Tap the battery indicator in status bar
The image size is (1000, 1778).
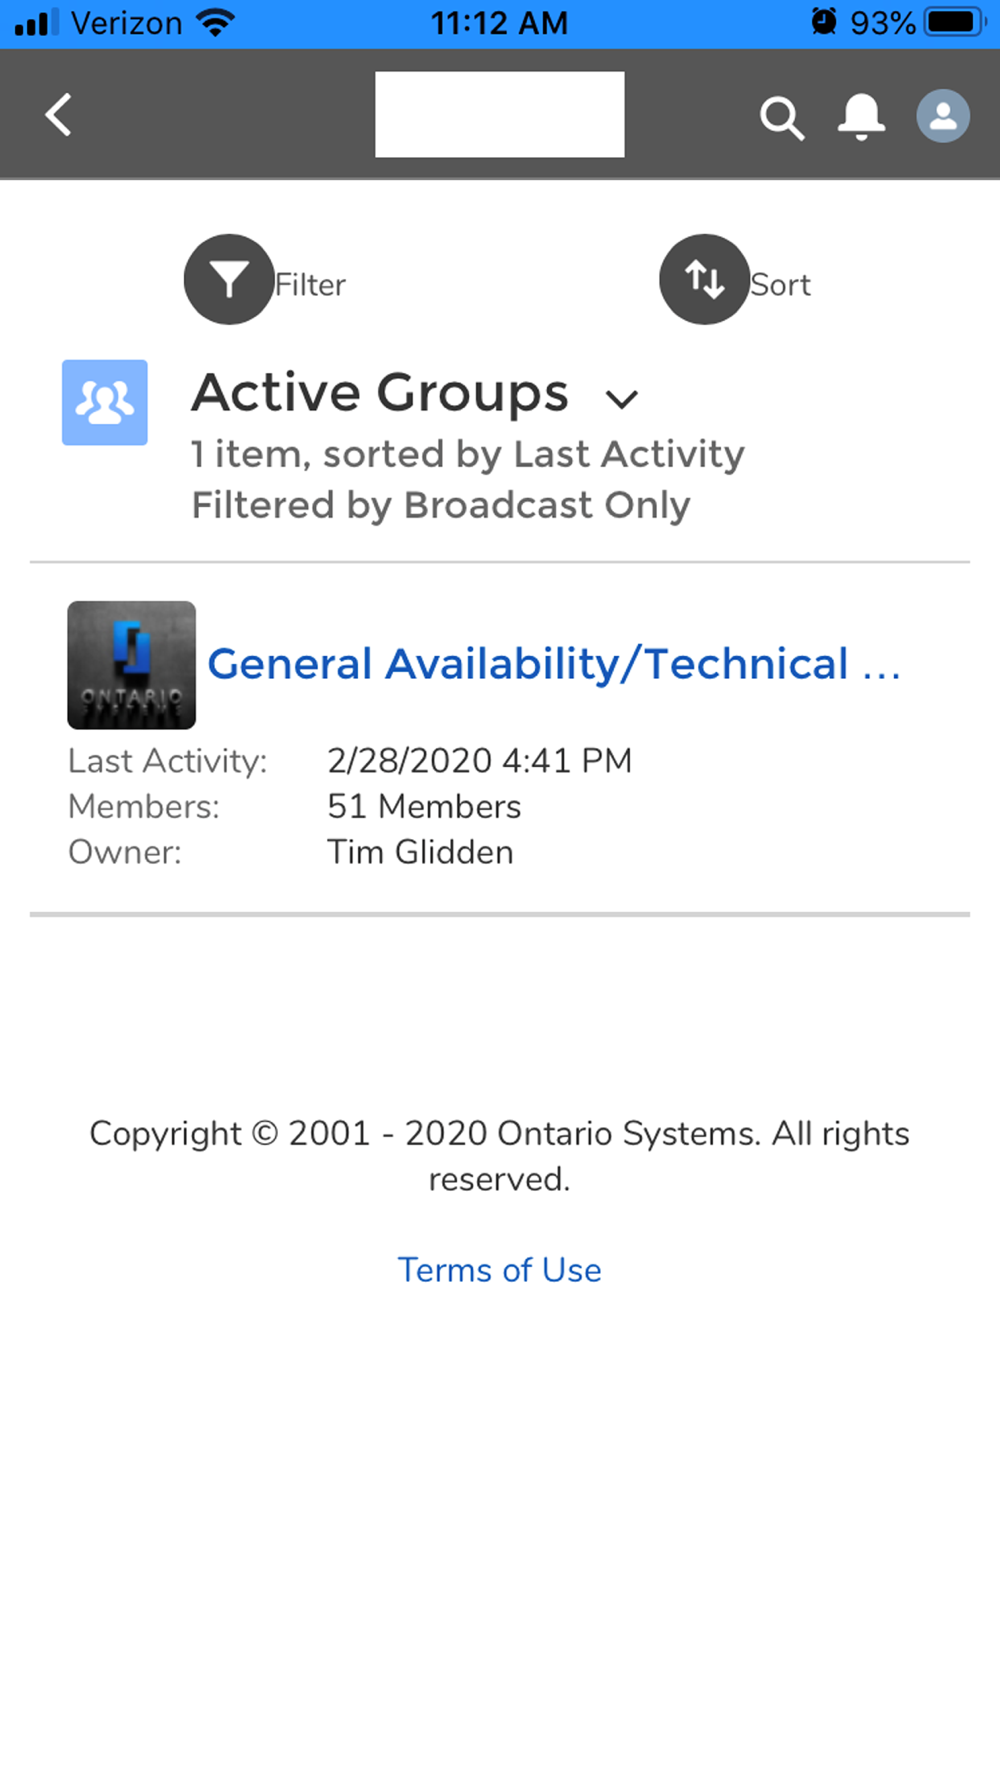[x=956, y=22]
